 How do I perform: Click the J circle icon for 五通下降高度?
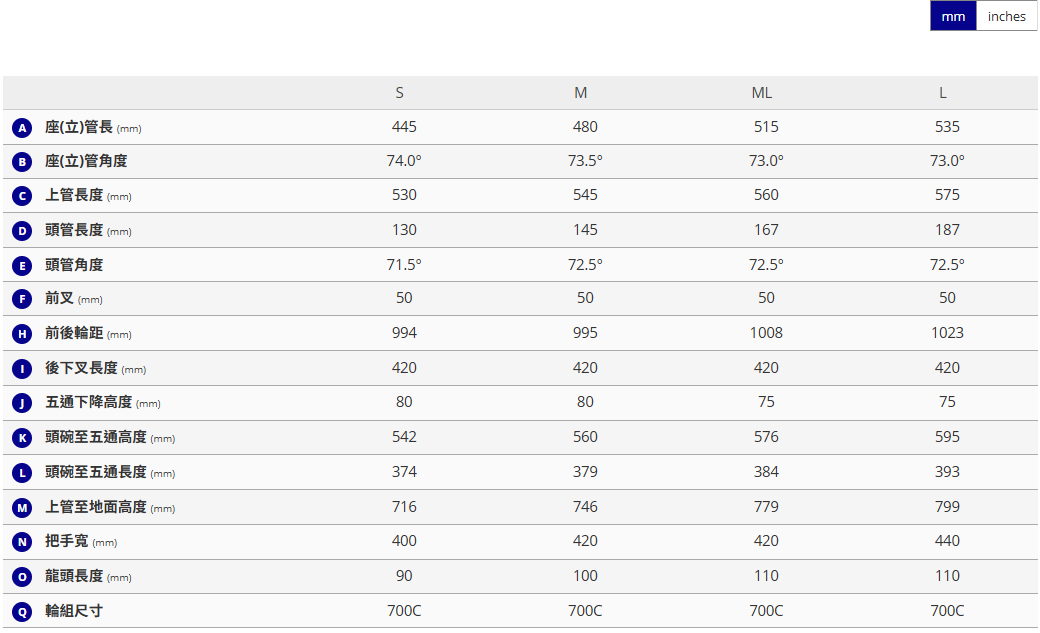(22, 403)
